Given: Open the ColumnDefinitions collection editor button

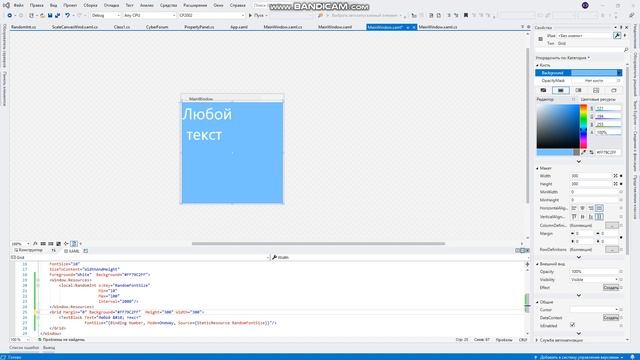Looking at the screenshot, I should pos(611,225).
